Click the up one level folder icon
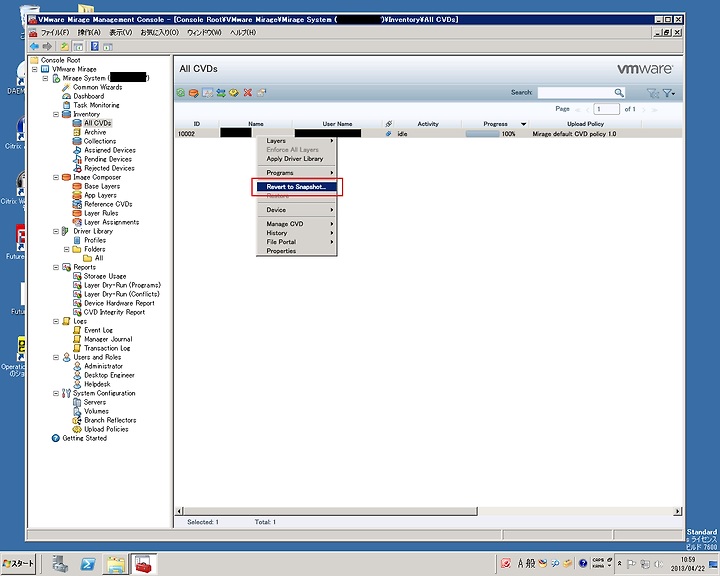 tap(65, 46)
